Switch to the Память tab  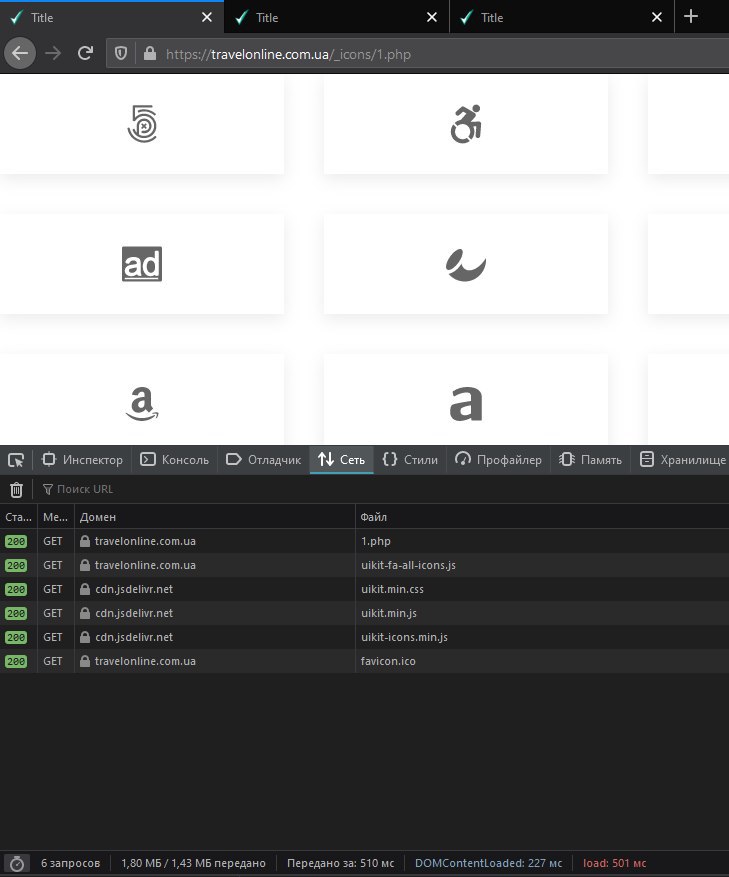pyautogui.click(x=590, y=460)
